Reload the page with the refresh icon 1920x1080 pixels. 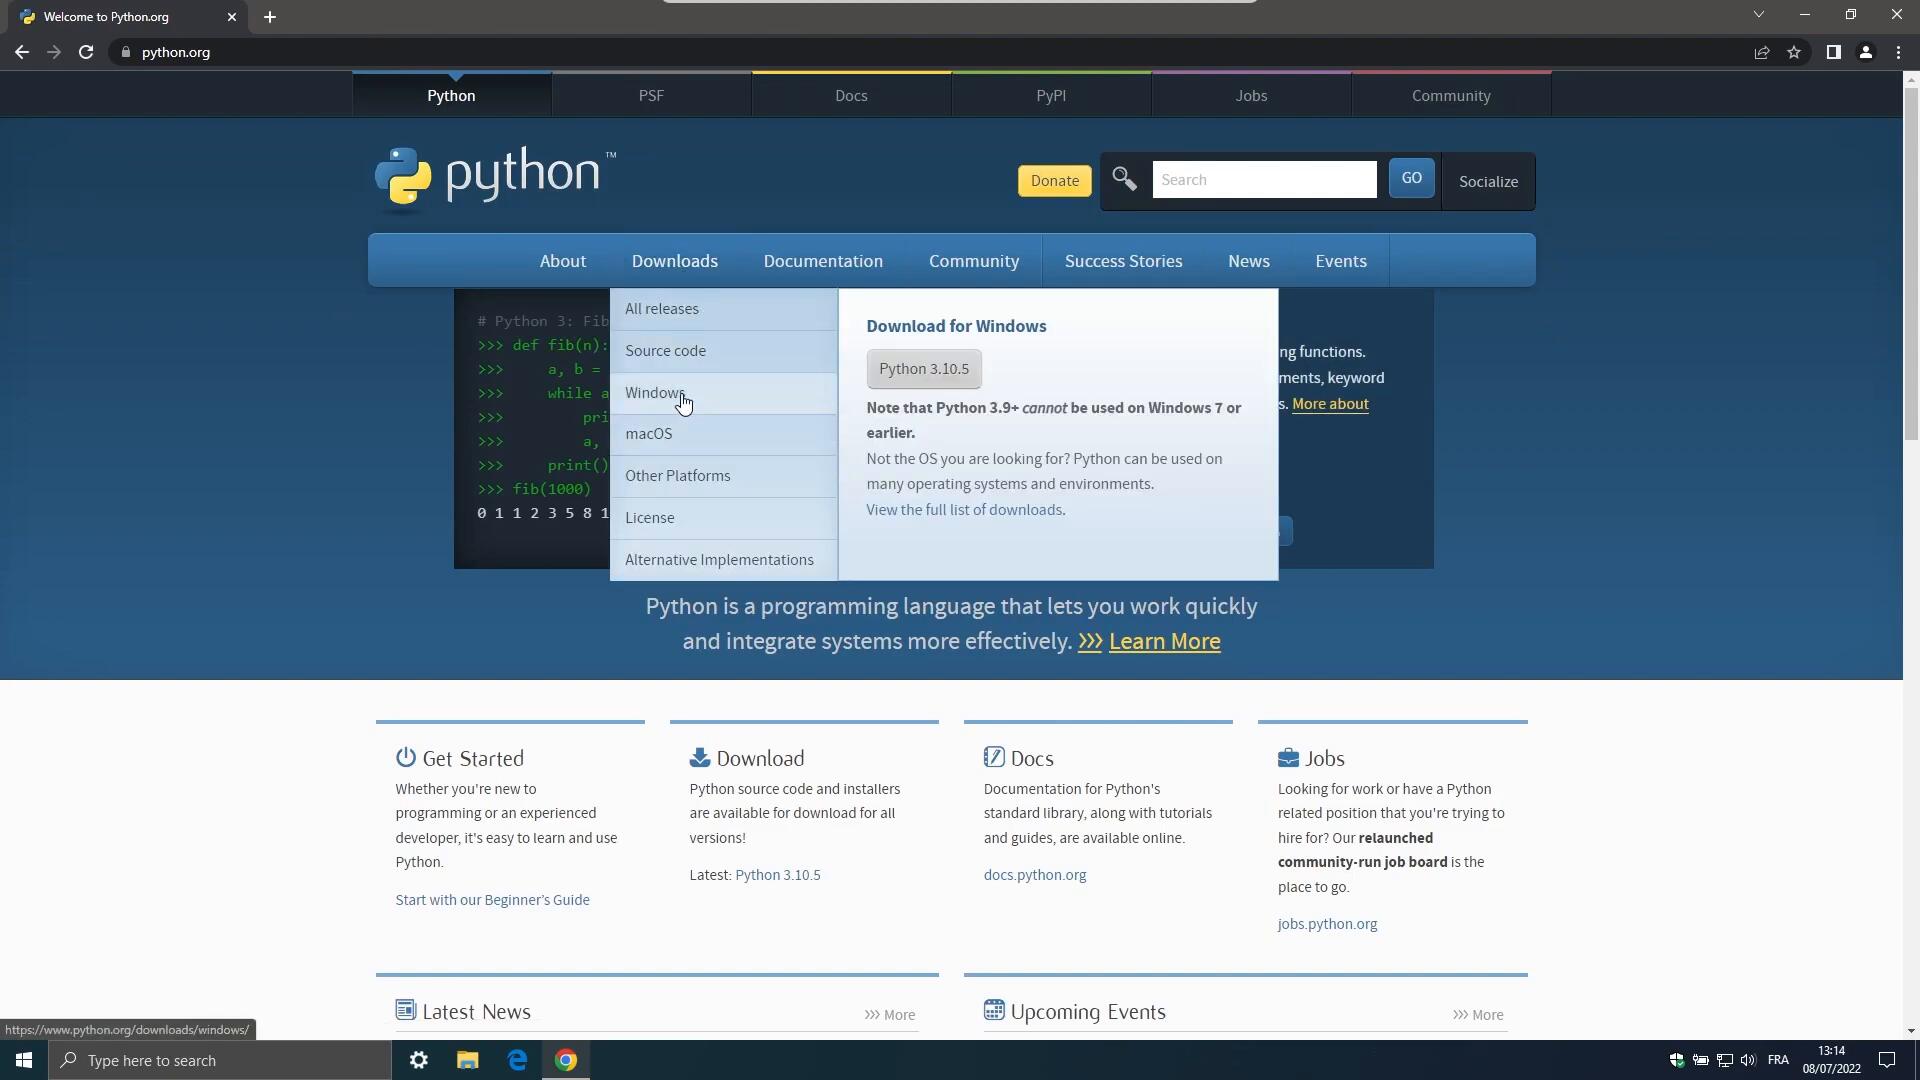pos(86,52)
